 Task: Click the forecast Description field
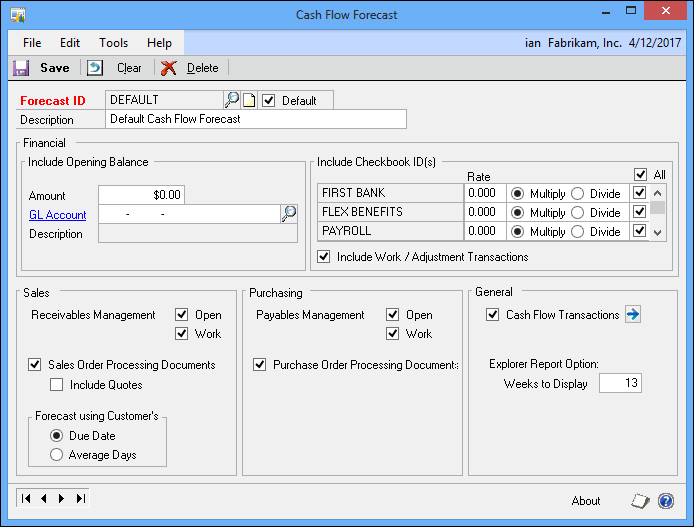click(x=256, y=119)
